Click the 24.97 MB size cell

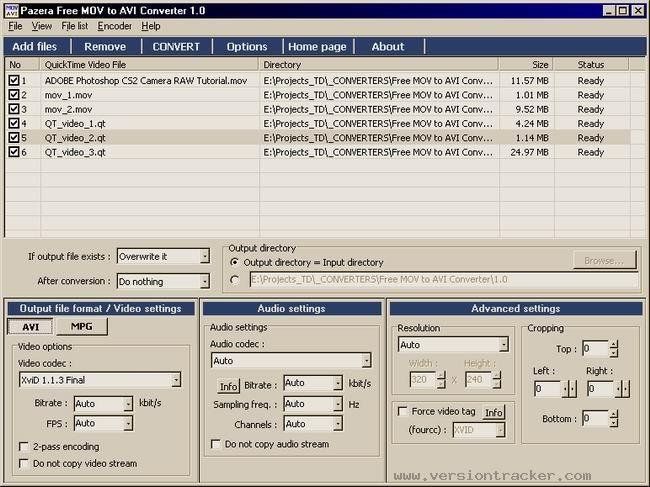coord(529,152)
